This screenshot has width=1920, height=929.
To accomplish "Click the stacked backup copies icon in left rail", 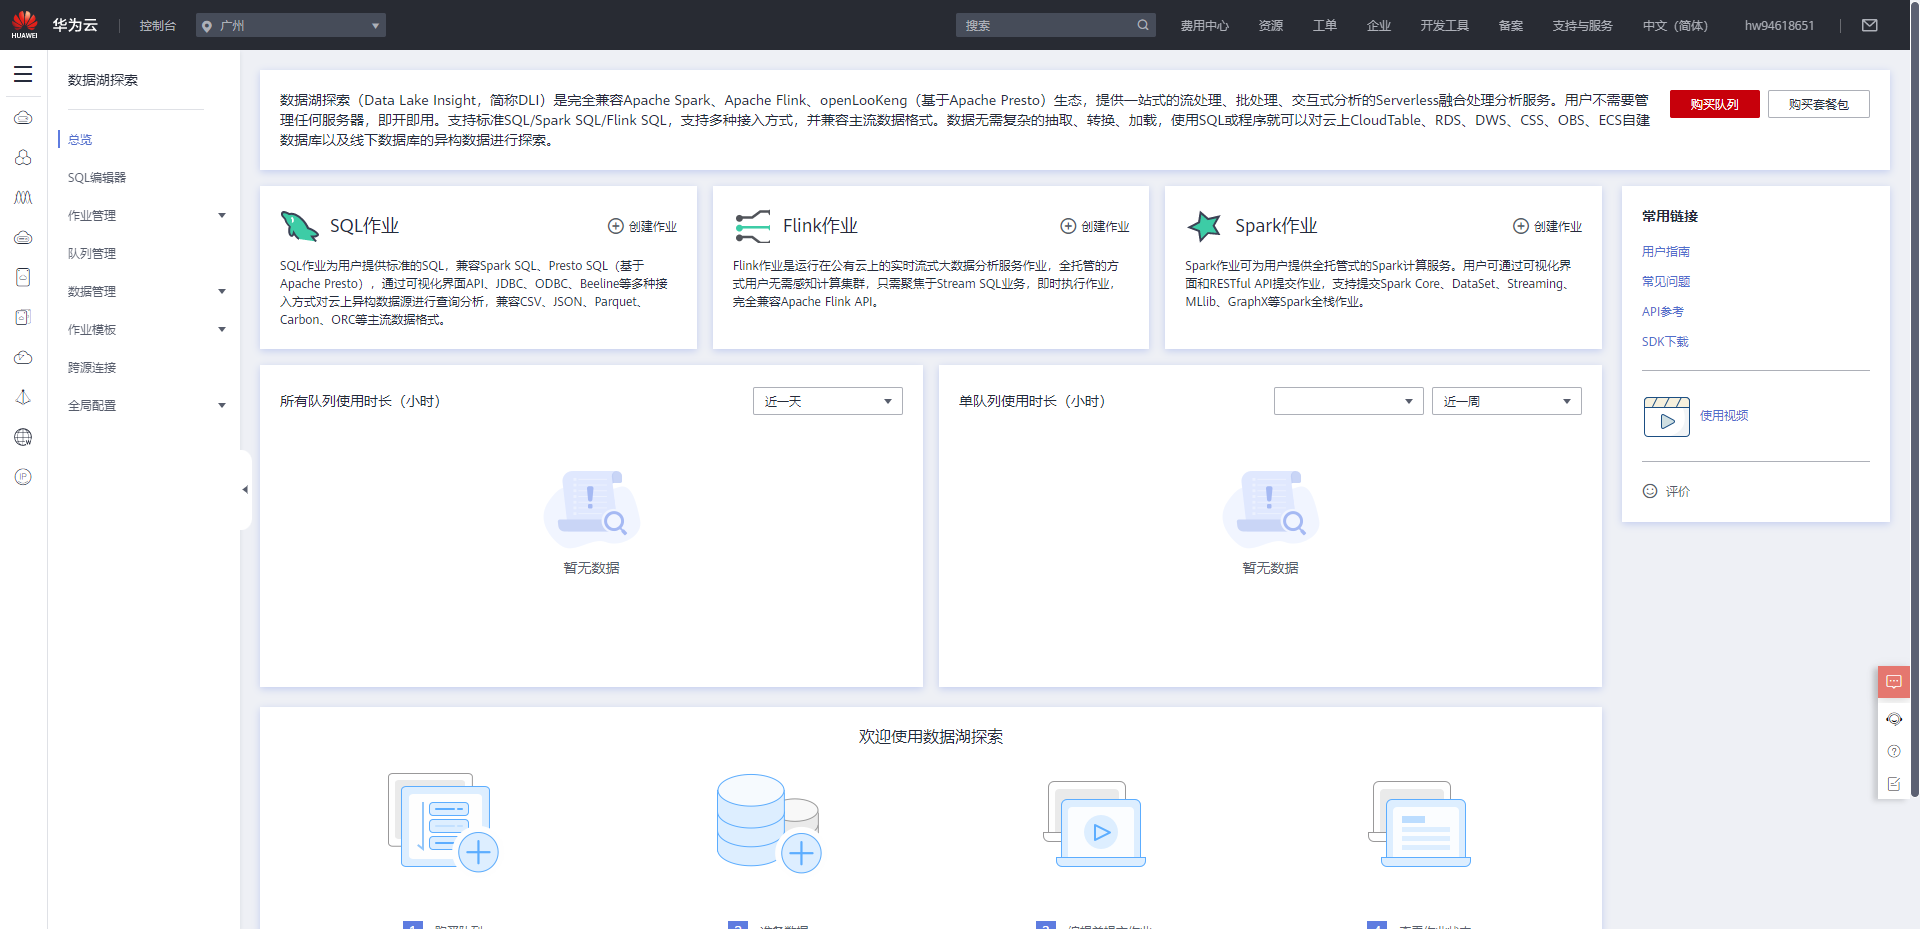I will pyautogui.click(x=23, y=317).
